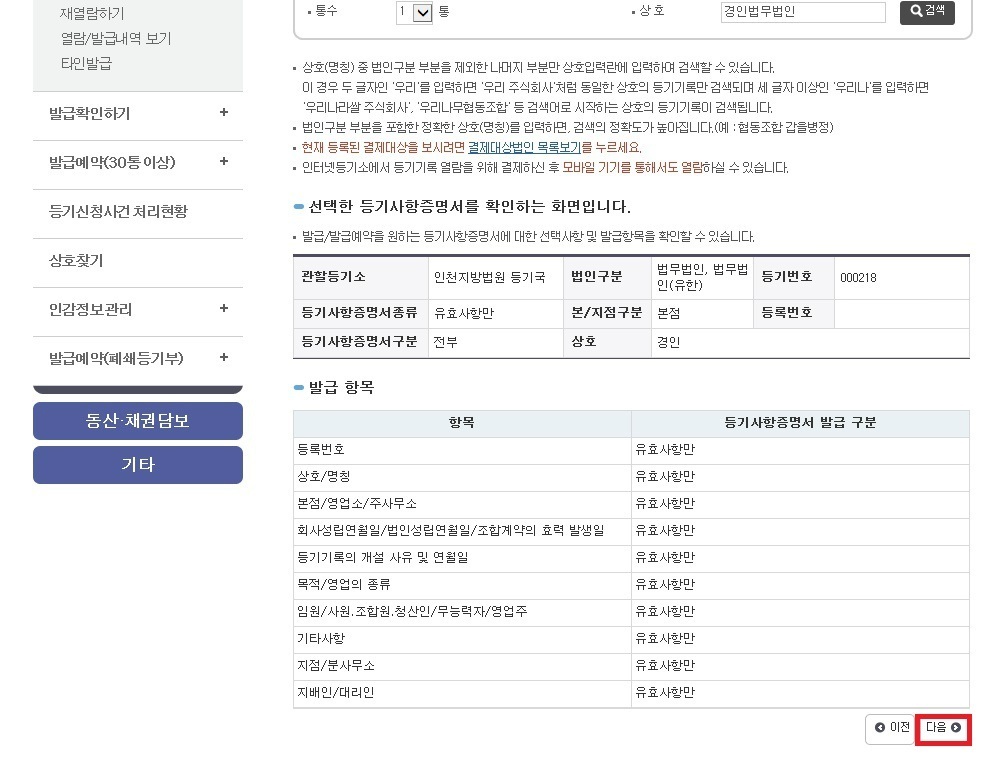Click the 목적/영업의 종류 row
Image resolution: width=988 pixels, height=760 pixels.
pos(631,586)
